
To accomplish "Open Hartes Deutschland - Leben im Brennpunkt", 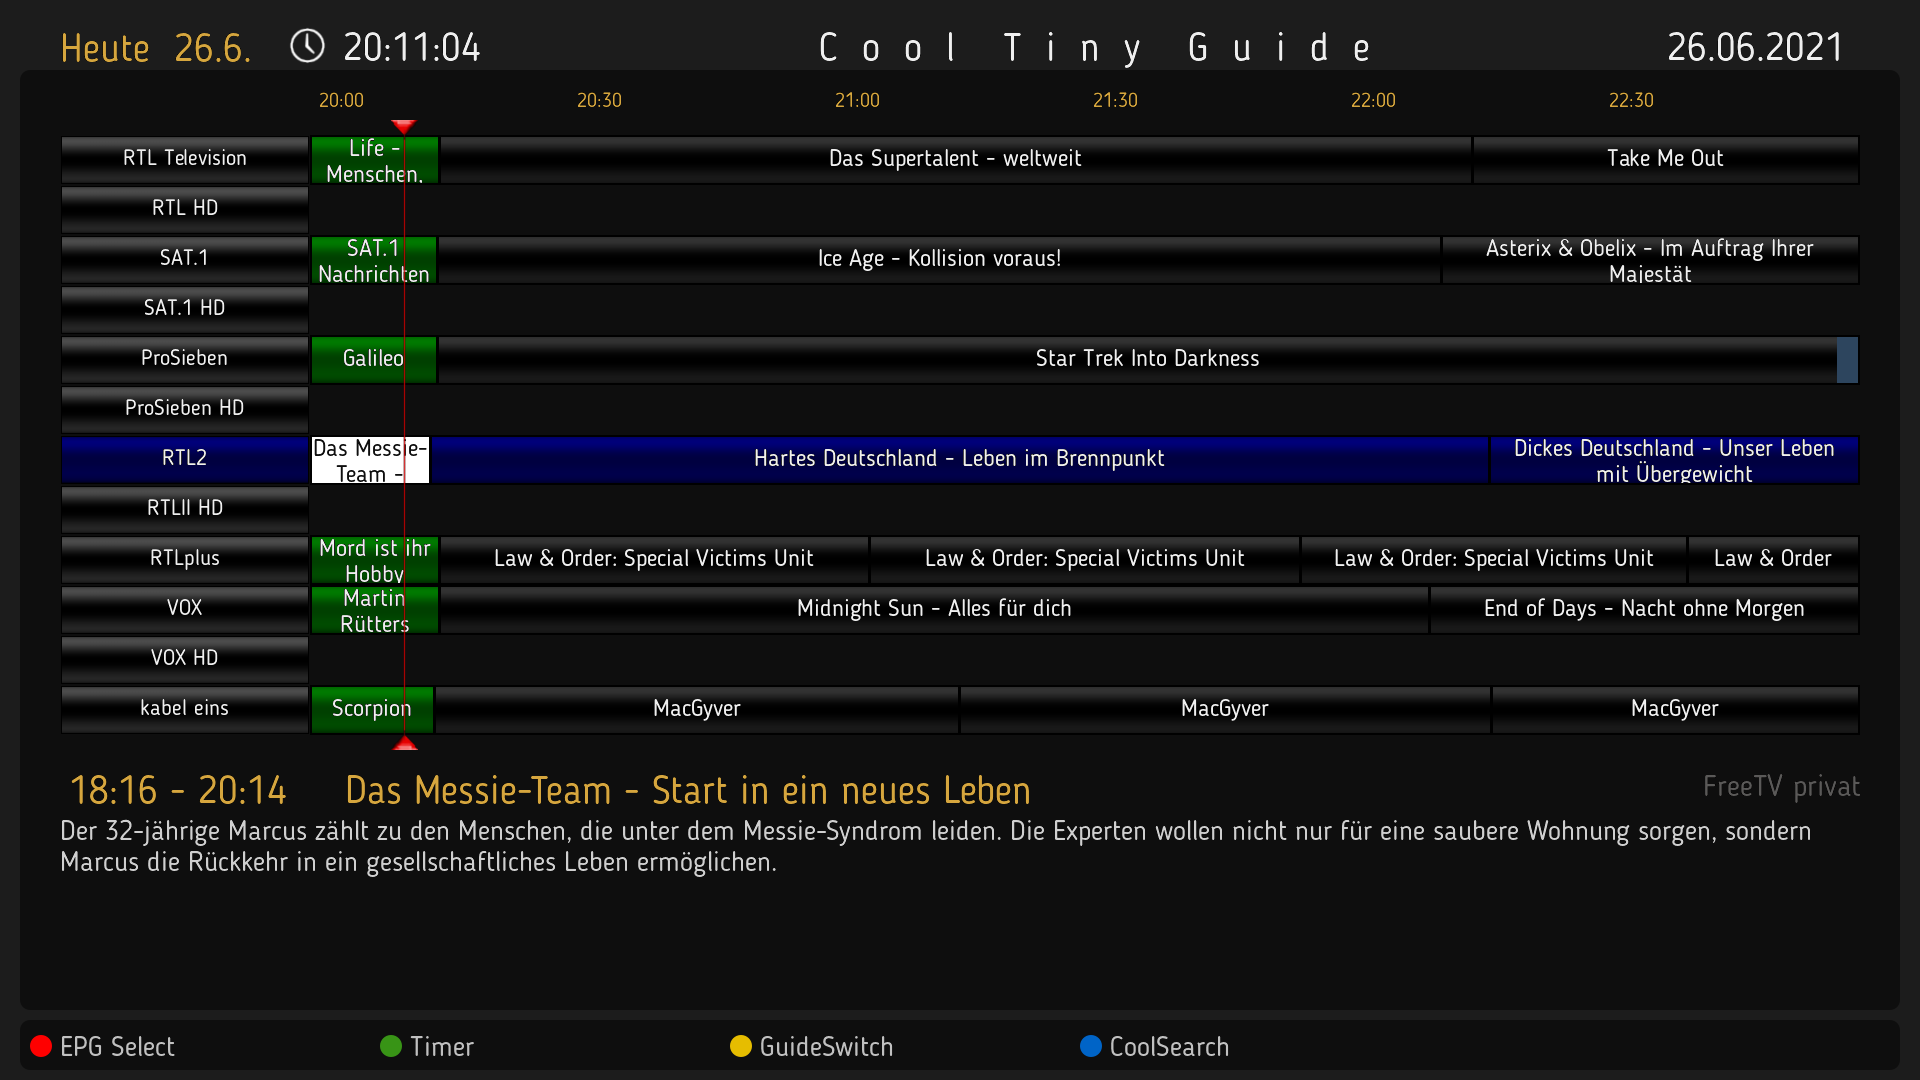I will [x=958, y=459].
